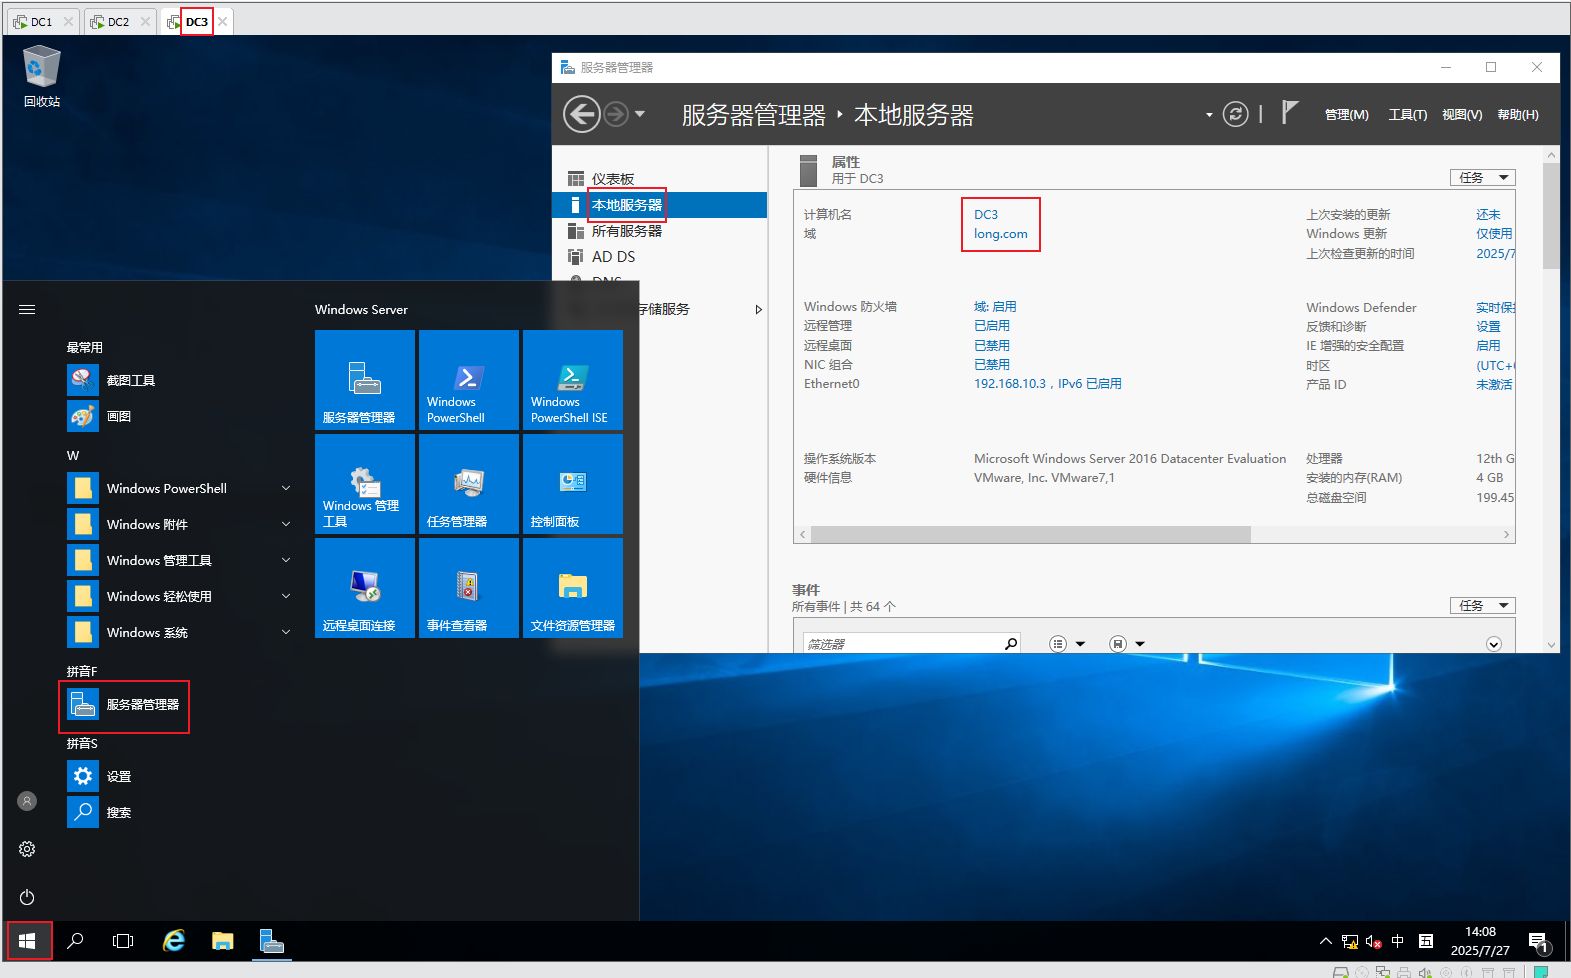Open the 帮助(H) menu
The height and width of the screenshot is (978, 1571).
[1517, 115]
